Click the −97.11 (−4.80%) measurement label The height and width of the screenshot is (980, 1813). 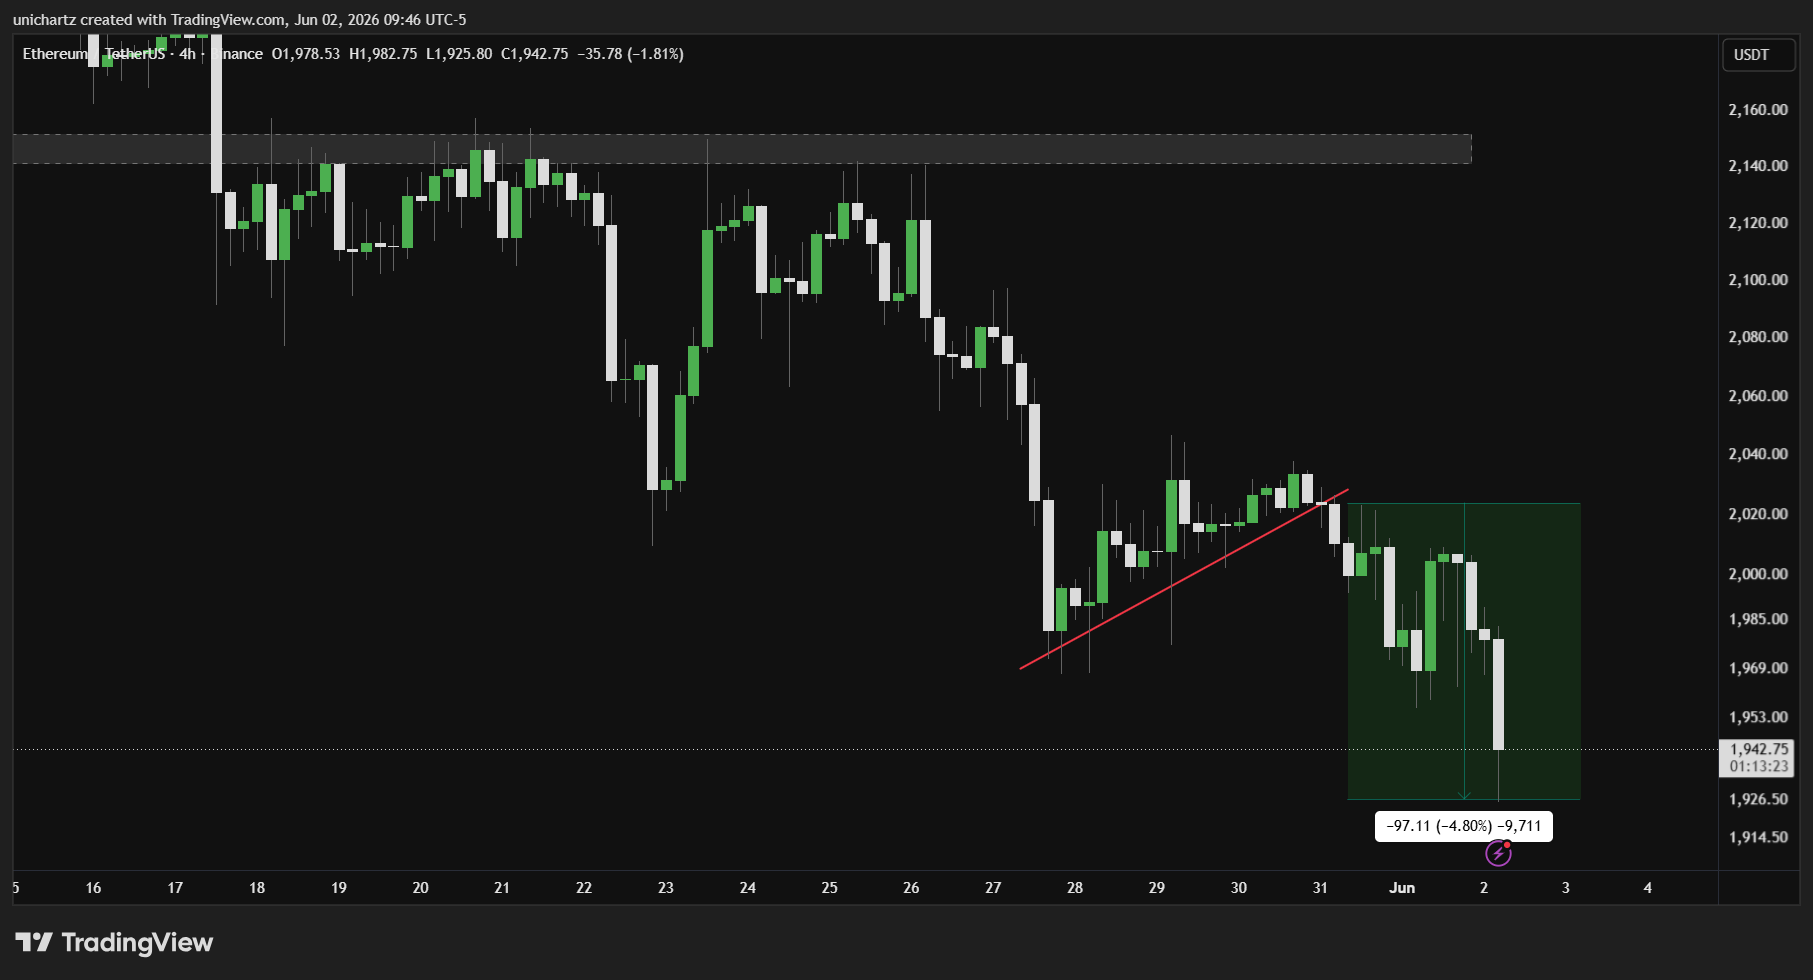point(1463,826)
